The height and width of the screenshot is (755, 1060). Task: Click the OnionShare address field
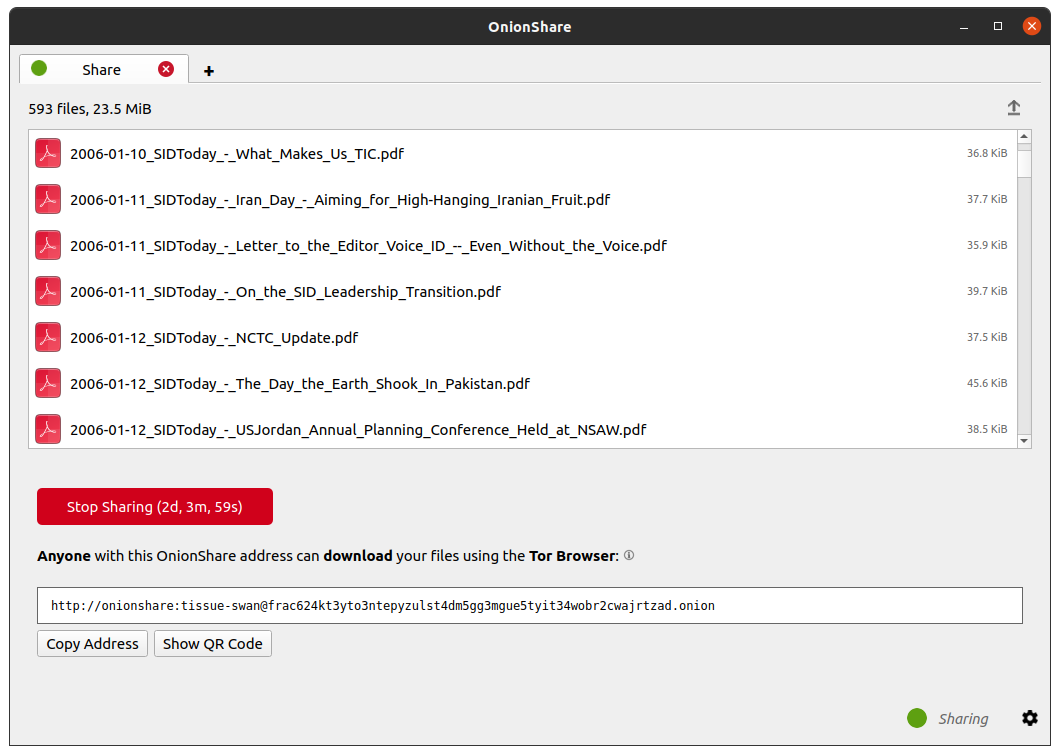(529, 605)
